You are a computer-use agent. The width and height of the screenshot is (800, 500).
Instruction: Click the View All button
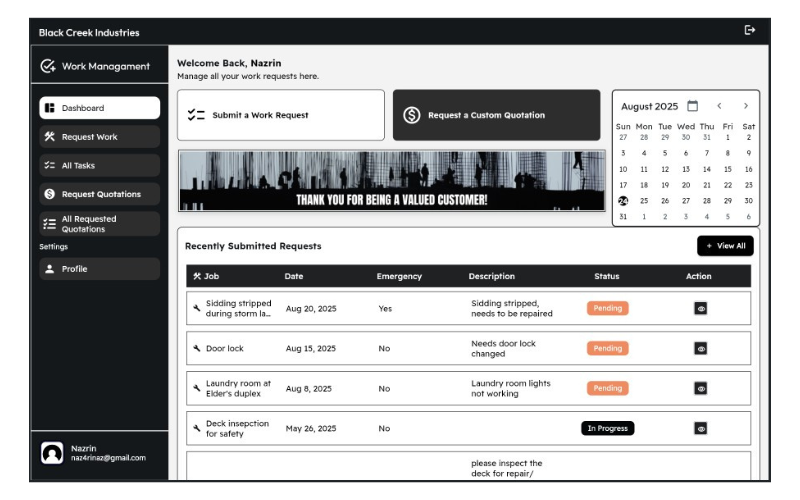point(725,246)
